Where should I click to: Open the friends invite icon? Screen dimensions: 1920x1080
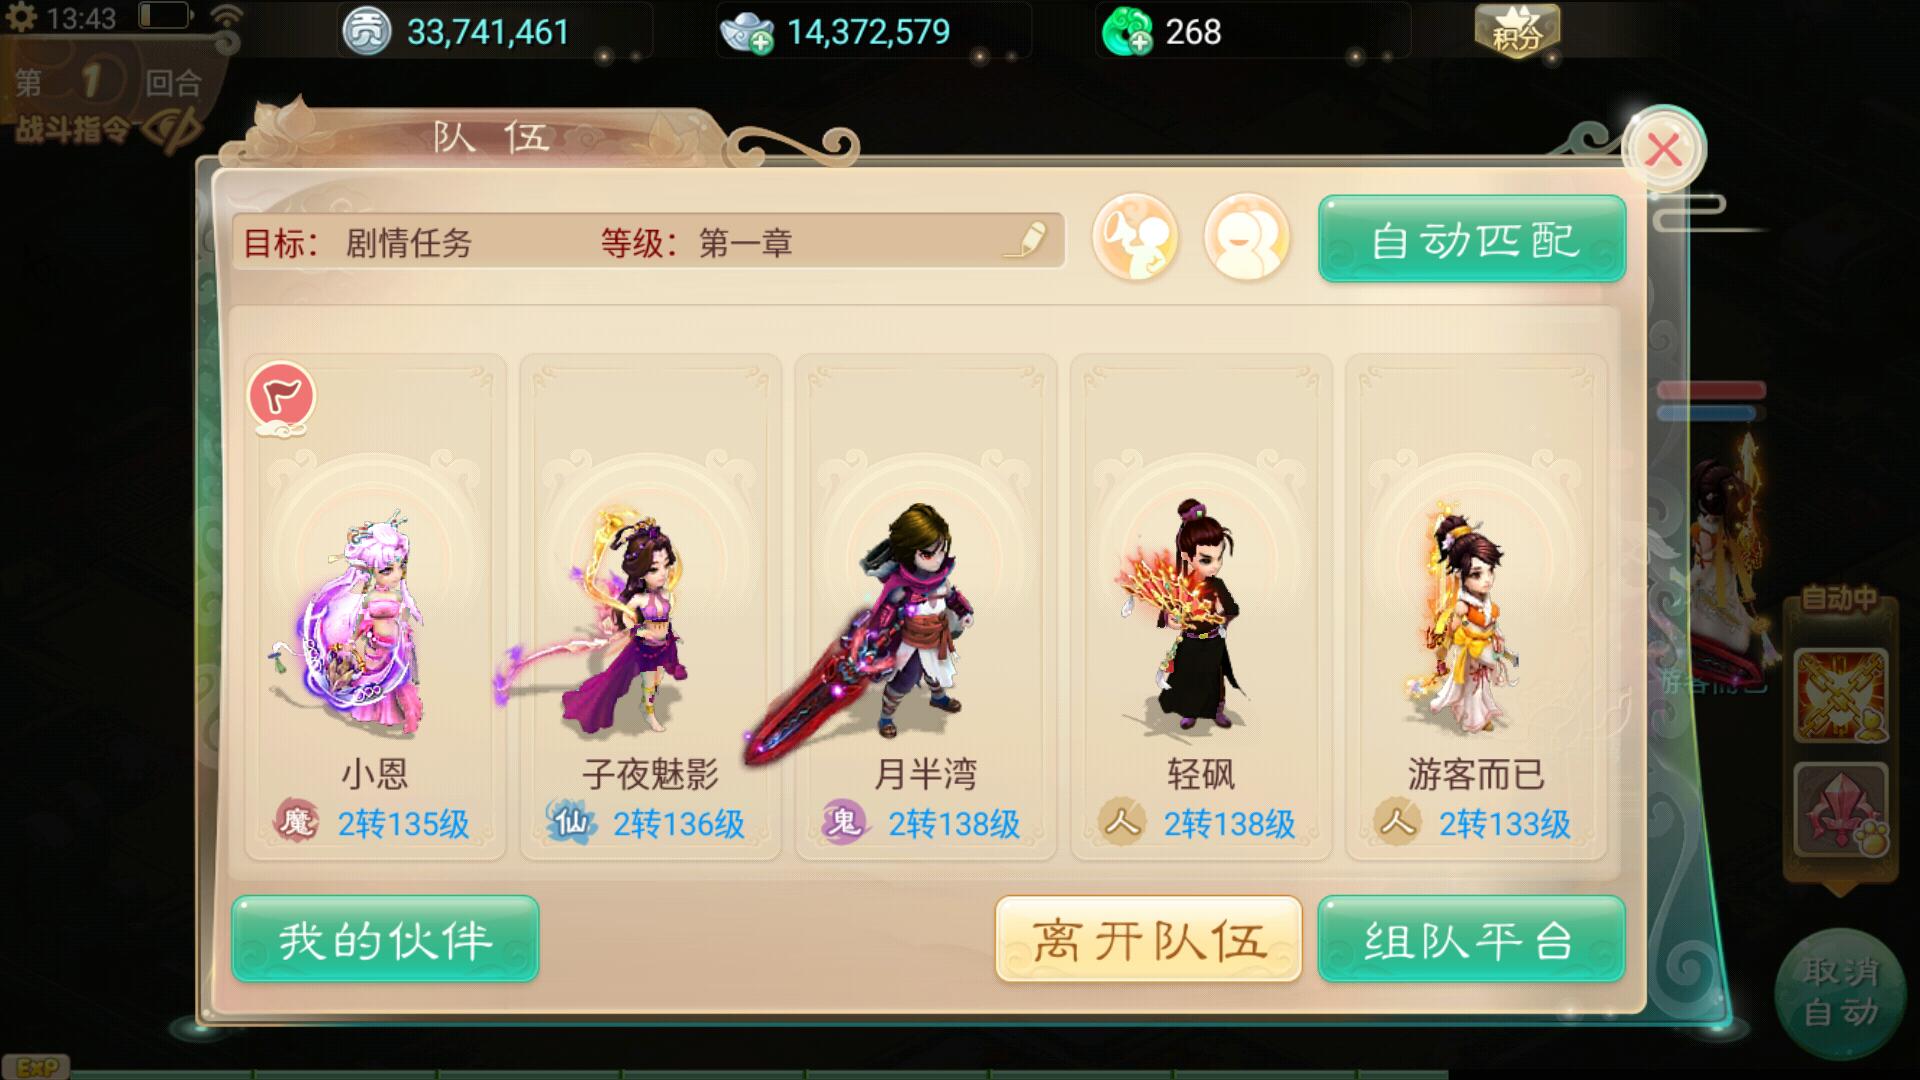(1247, 238)
